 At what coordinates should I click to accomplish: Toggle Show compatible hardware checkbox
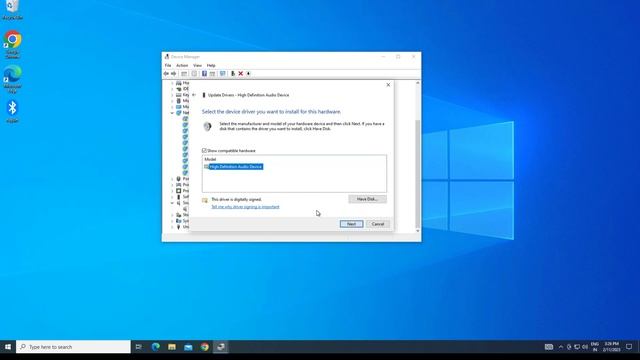click(x=204, y=151)
